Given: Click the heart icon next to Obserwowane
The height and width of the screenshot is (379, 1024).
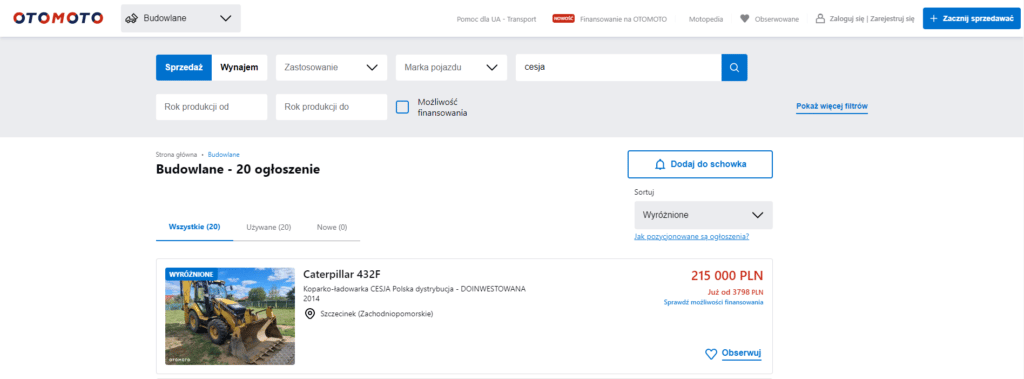Looking at the screenshot, I should point(744,19).
